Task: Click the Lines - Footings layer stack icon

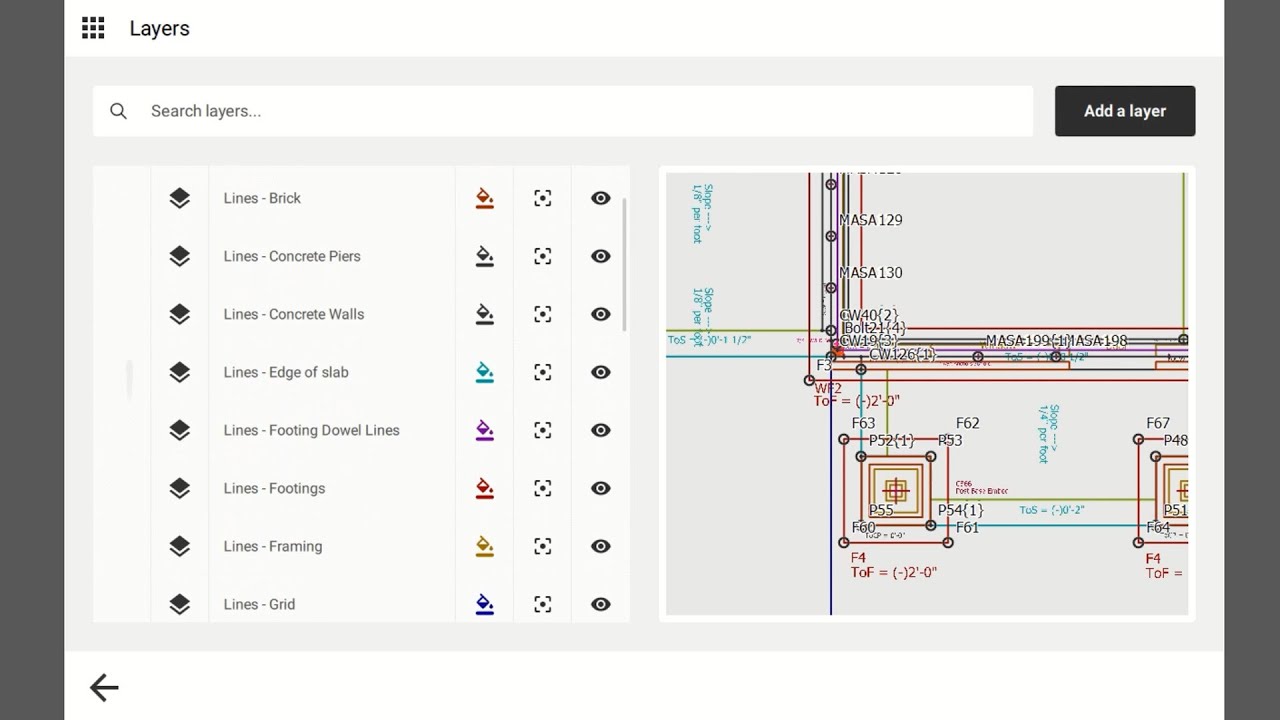Action: pyautogui.click(x=179, y=488)
